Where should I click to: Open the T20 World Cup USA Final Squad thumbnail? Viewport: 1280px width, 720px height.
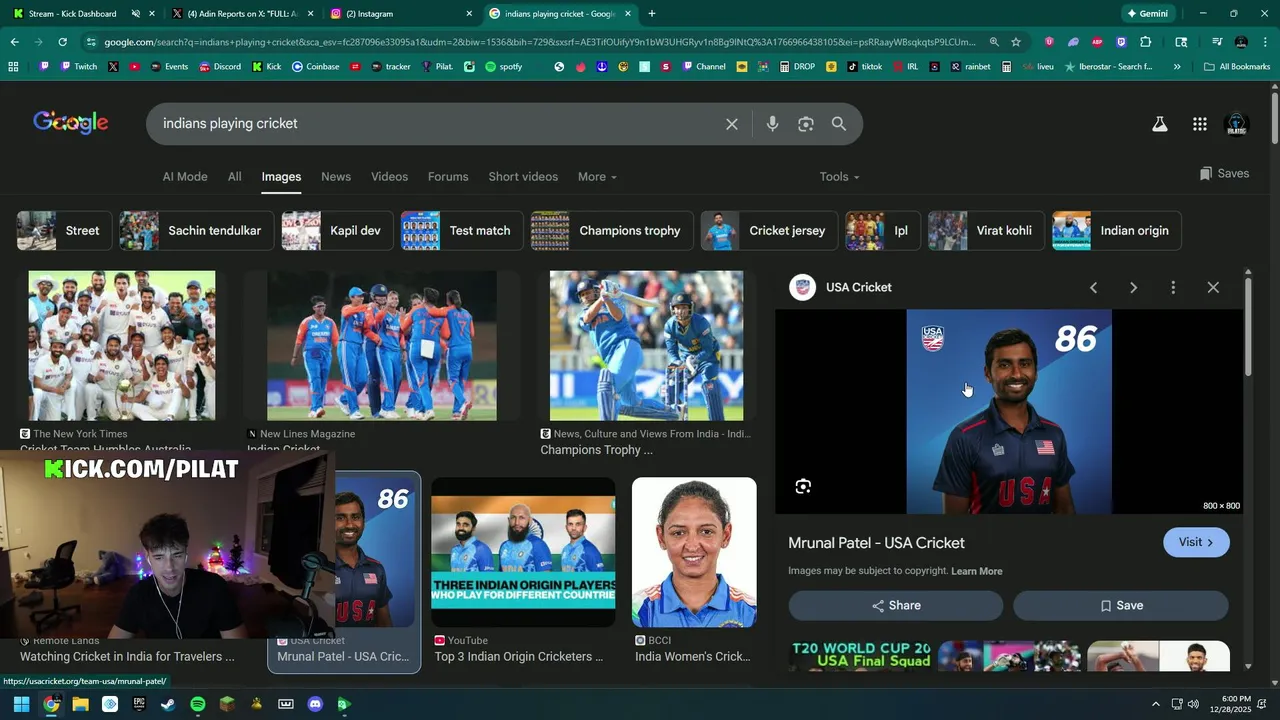click(x=861, y=656)
